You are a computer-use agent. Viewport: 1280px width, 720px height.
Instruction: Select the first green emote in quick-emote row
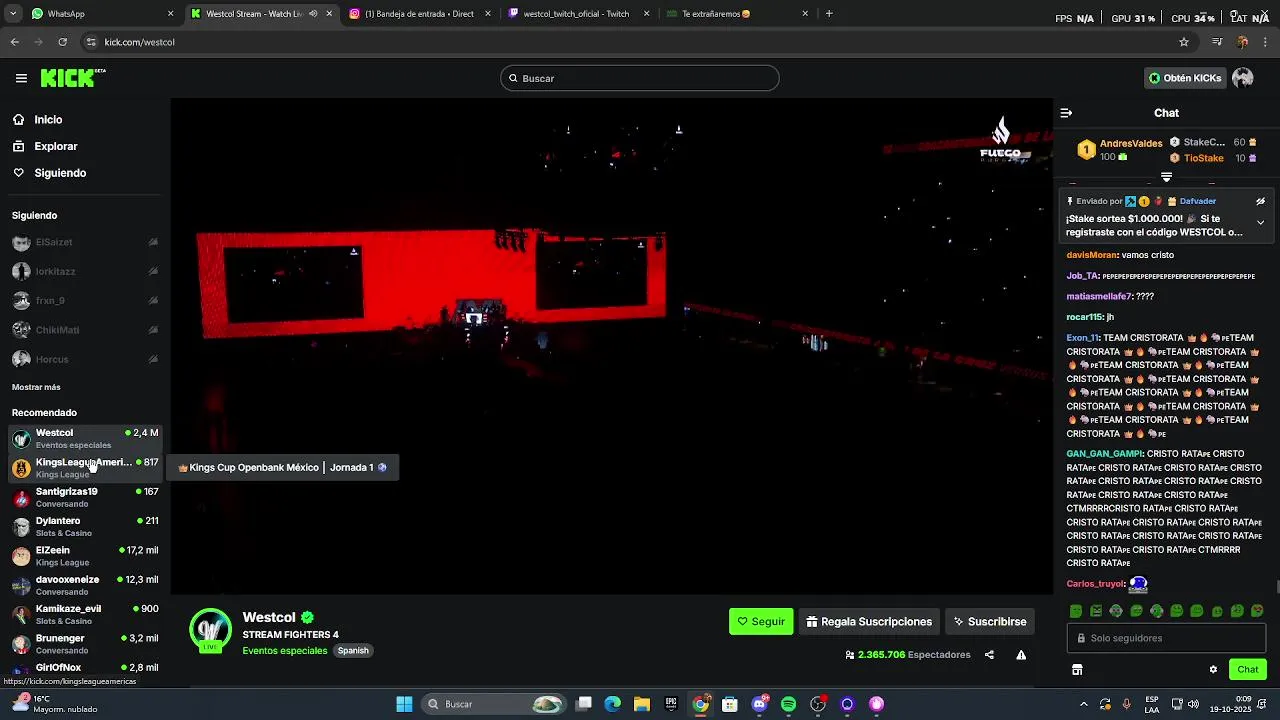(x=1076, y=611)
